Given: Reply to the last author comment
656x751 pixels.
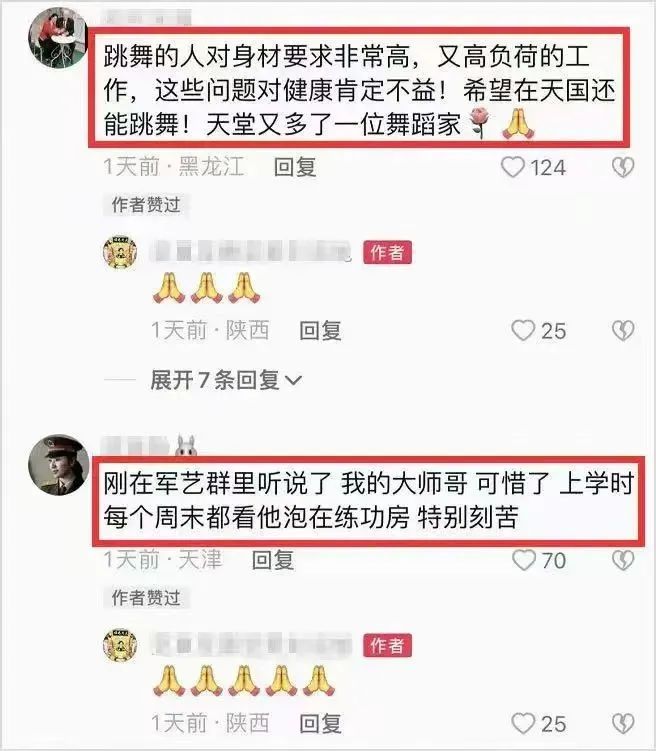Looking at the screenshot, I should [320, 723].
